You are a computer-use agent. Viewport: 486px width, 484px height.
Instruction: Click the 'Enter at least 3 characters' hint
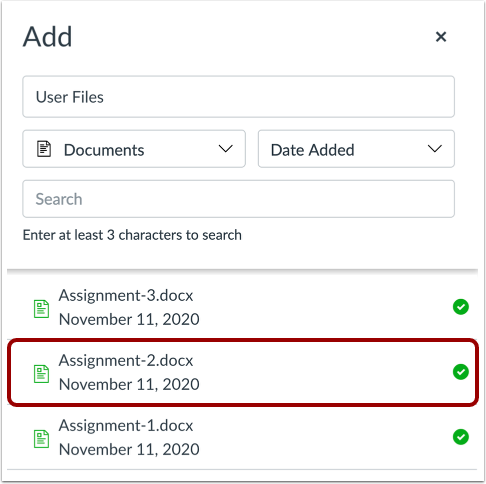coord(132,235)
